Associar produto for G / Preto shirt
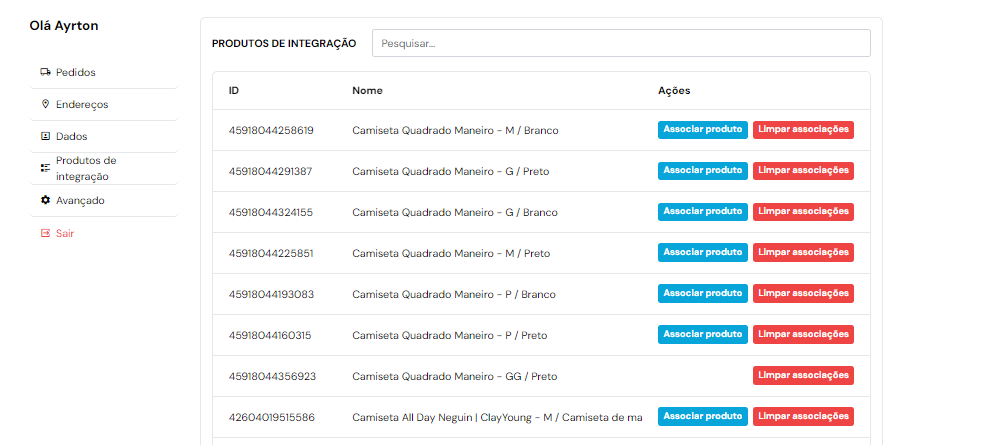This screenshot has height=445, width=992. click(703, 171)
